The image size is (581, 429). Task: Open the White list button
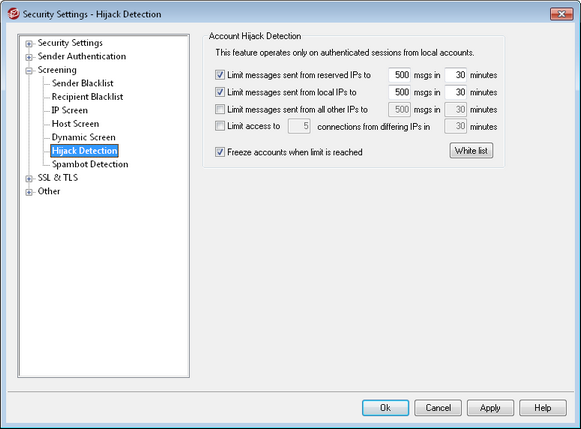pos(471,151)
